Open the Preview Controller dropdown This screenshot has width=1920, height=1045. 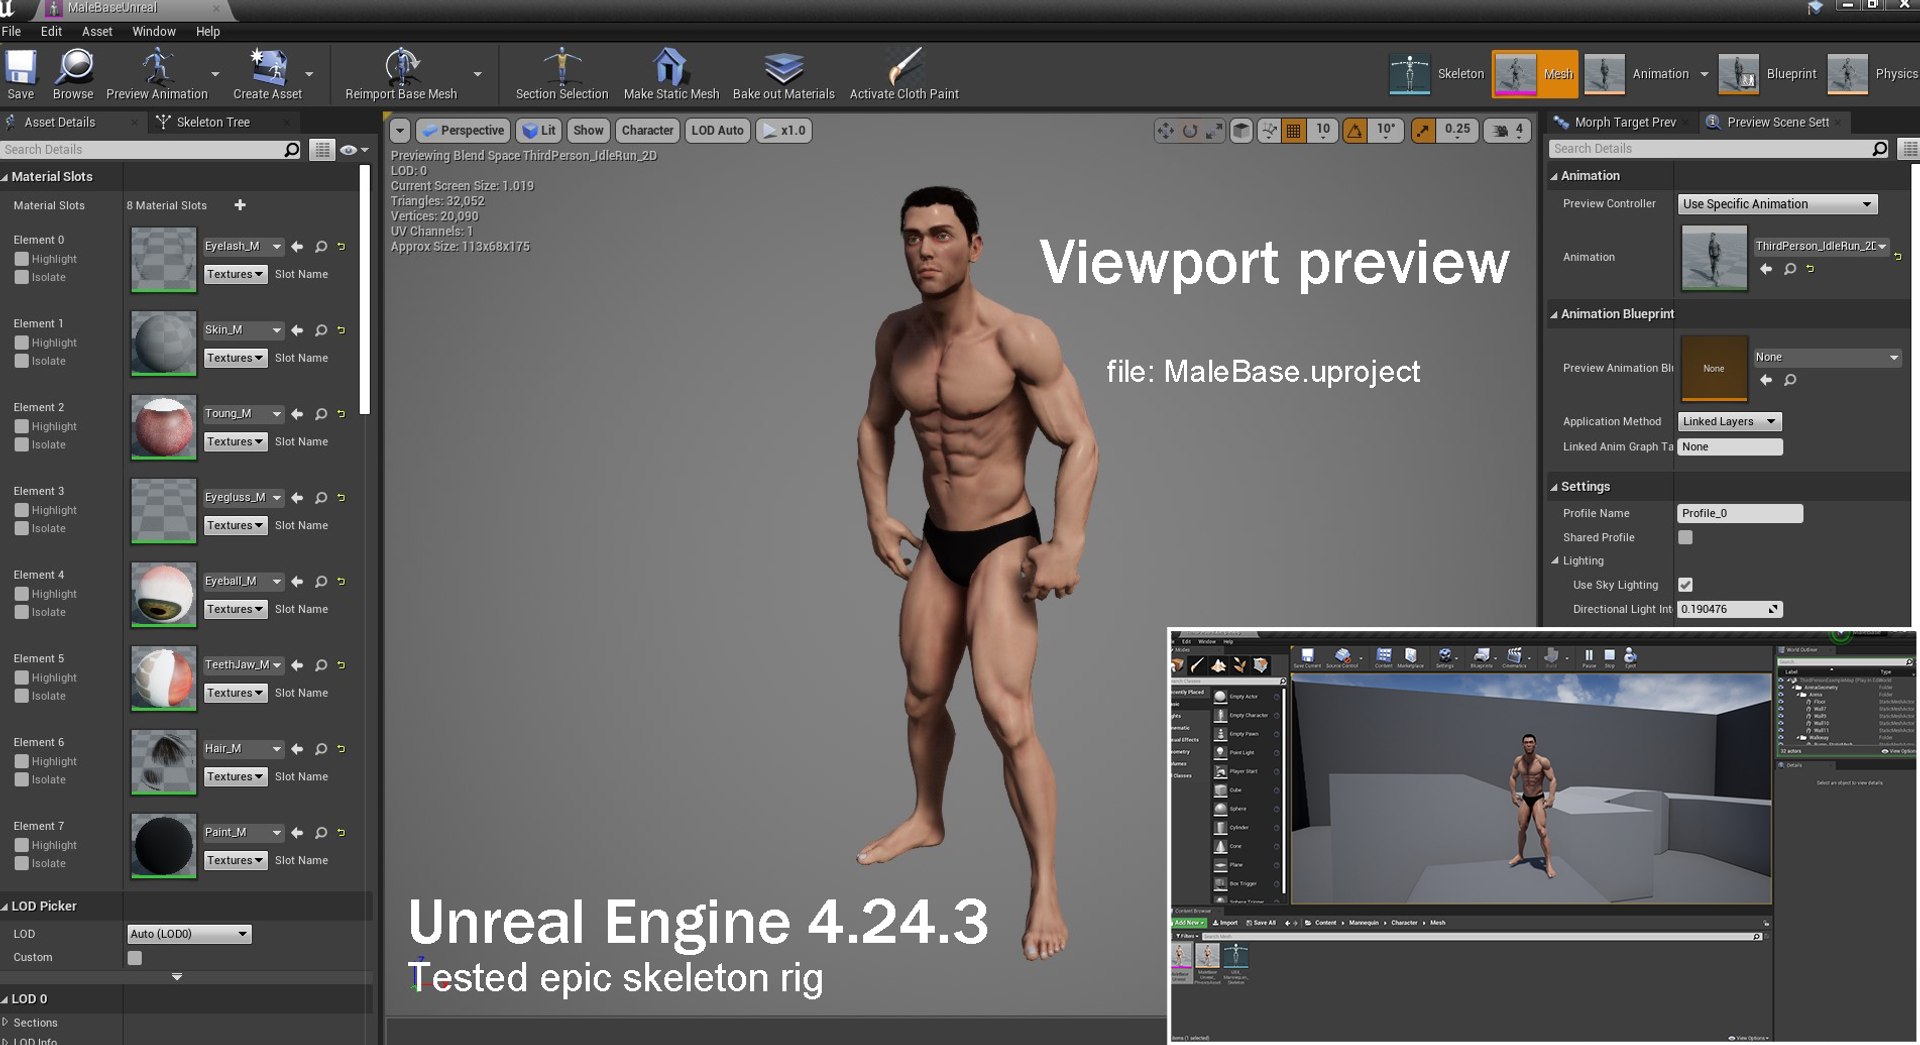[1777, 204]
